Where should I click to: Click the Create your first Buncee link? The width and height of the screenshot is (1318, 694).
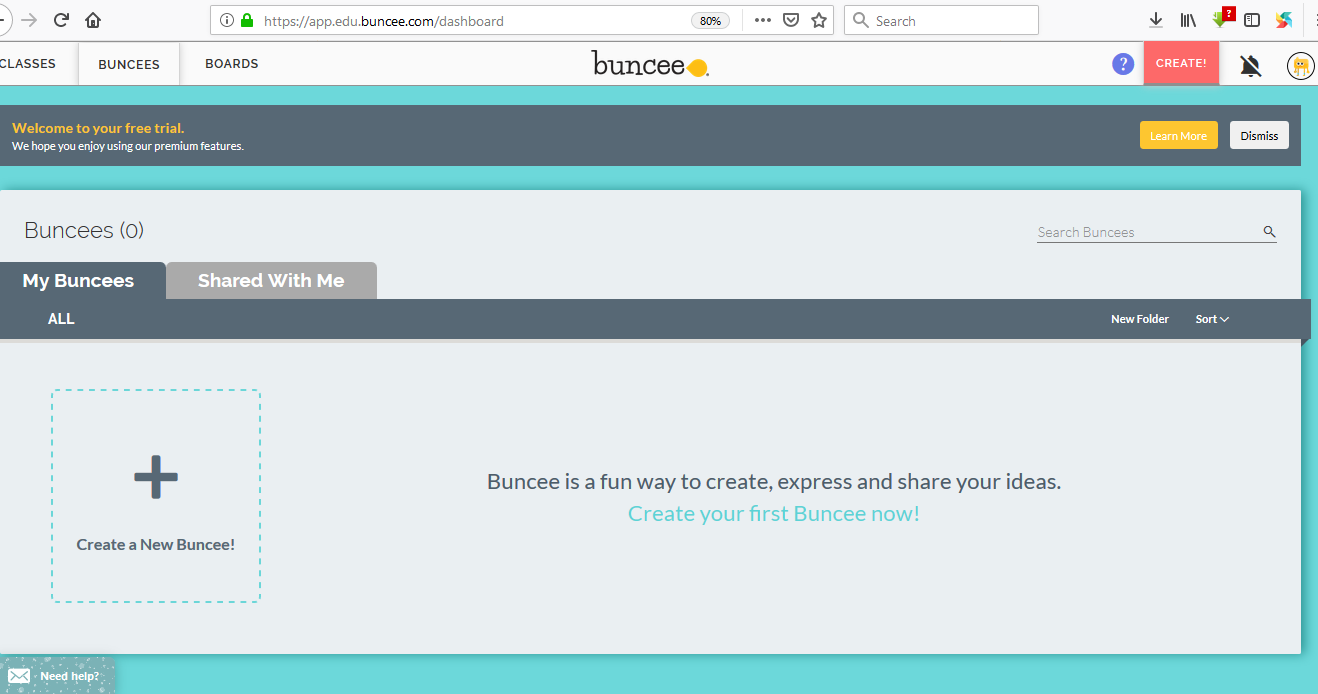point(773,512)
